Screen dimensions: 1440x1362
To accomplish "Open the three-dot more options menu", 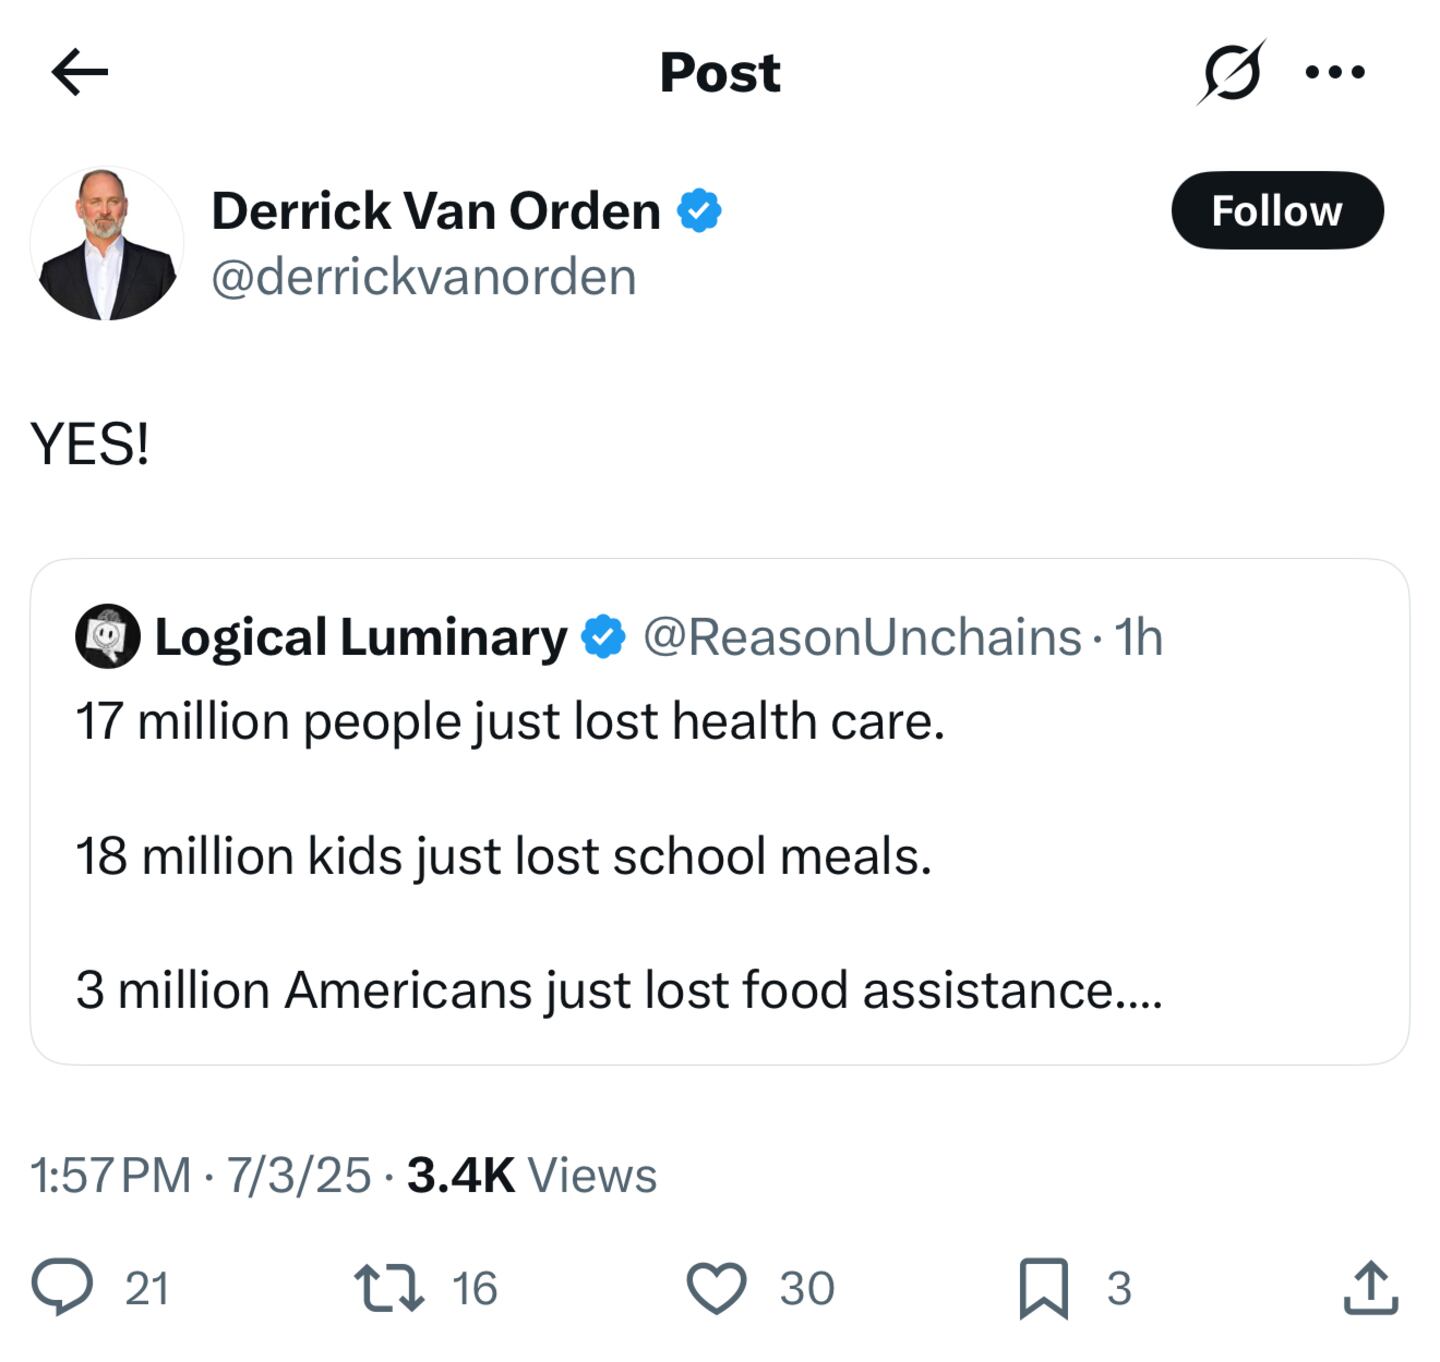I will tap(1335, 72).
